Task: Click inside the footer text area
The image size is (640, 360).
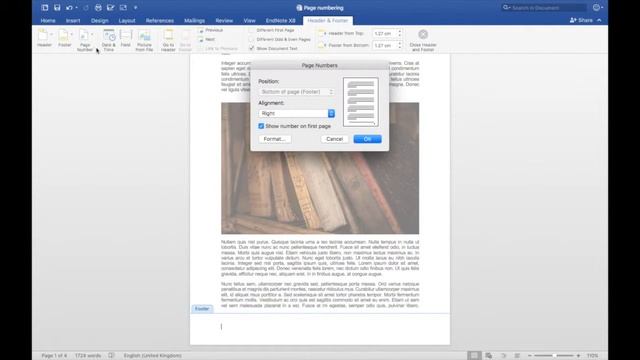Action: [x=320, y=327]
